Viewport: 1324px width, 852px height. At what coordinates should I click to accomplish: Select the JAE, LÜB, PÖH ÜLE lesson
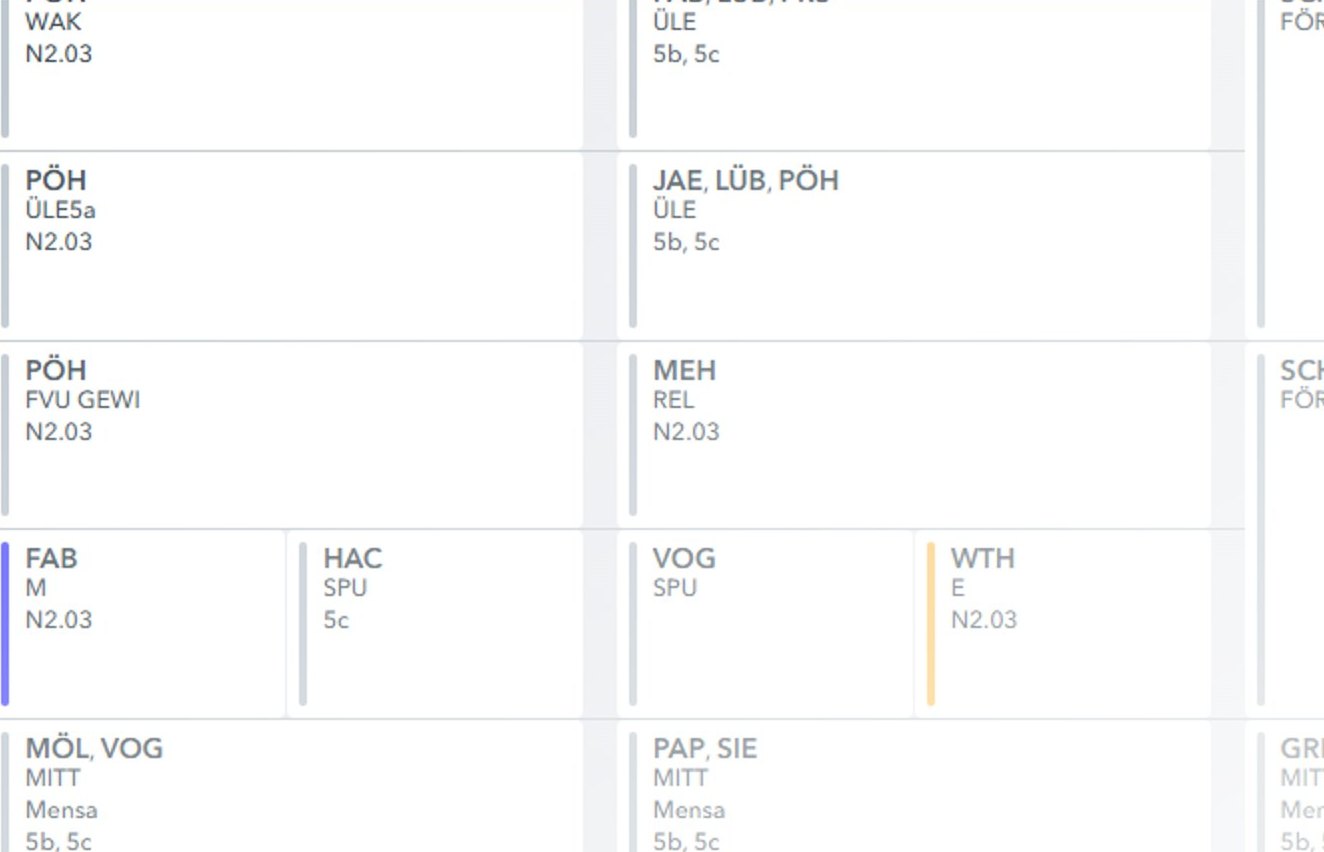(x=915, y=246)
